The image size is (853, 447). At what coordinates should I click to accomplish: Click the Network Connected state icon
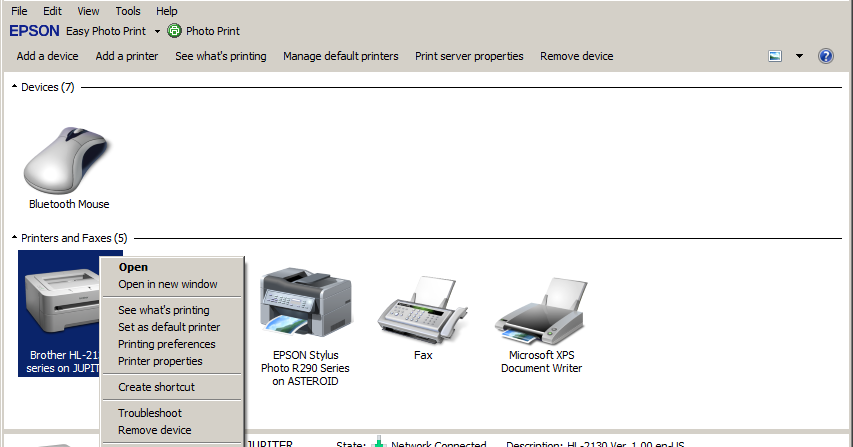pos(379,442)
